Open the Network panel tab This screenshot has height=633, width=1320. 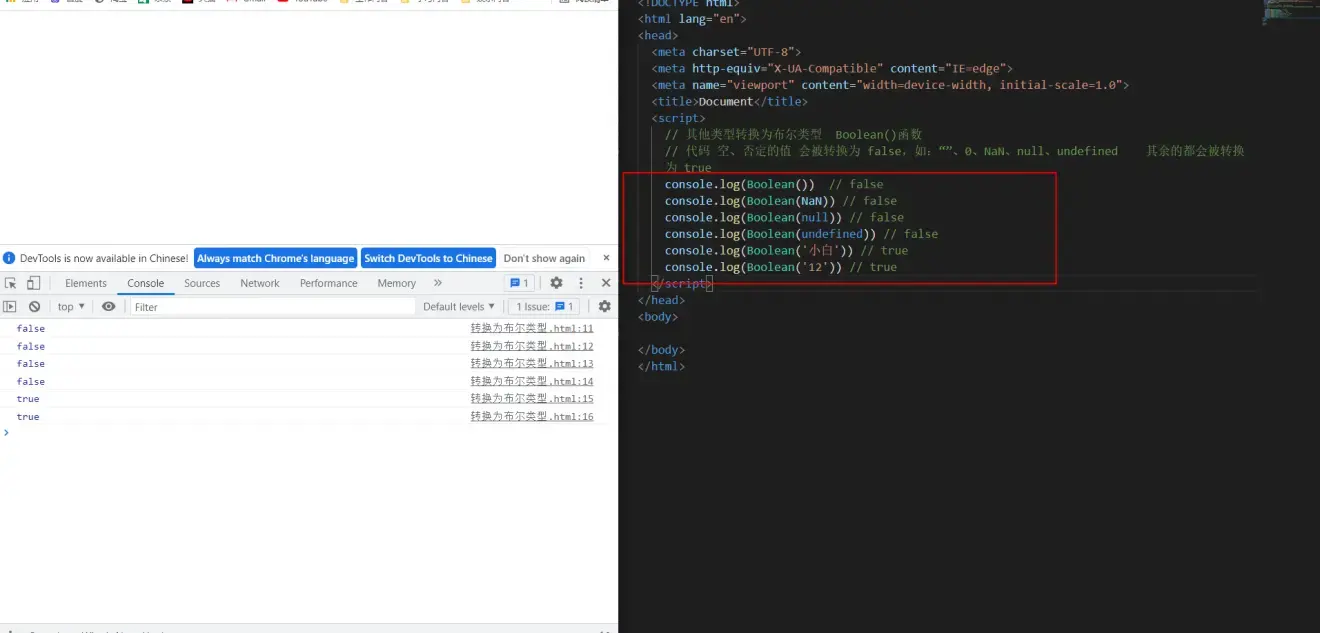(x=259, y=283)
